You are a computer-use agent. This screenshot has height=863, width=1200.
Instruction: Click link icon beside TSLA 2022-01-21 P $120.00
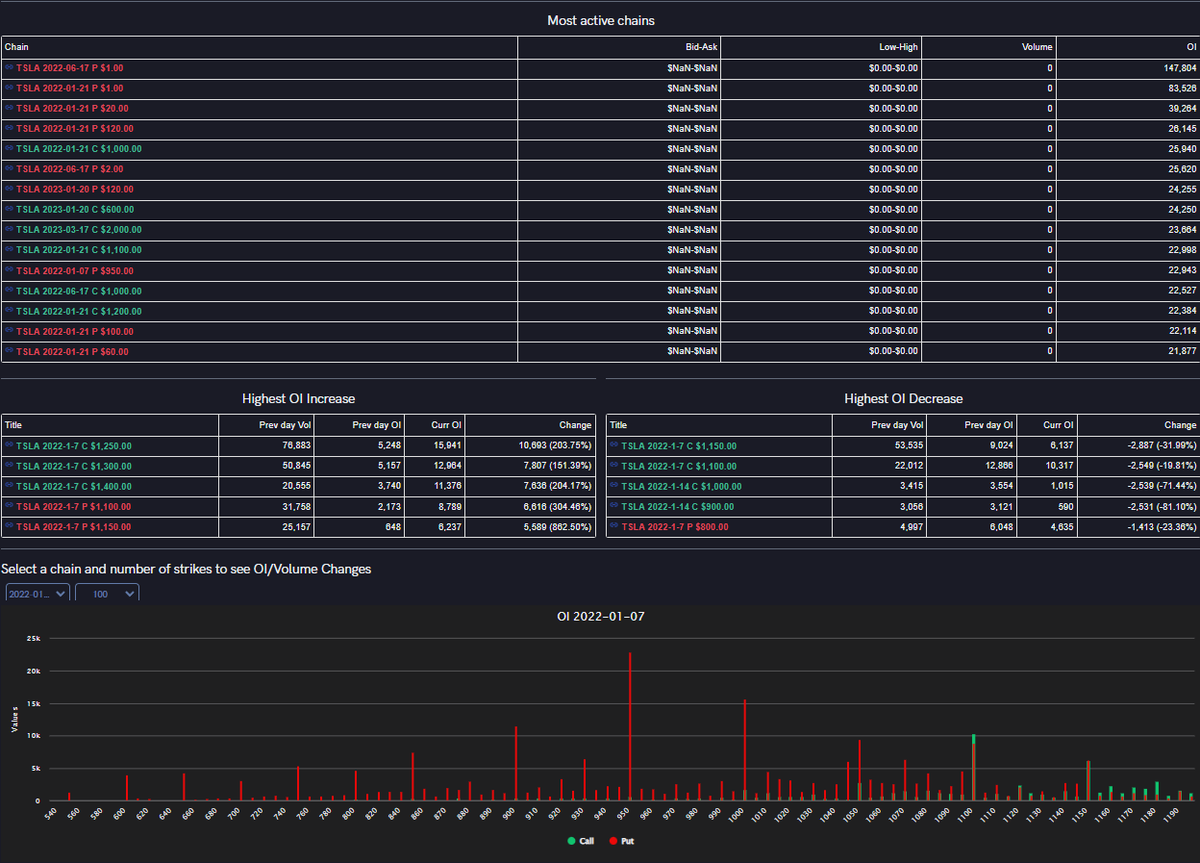coord(9,129)
